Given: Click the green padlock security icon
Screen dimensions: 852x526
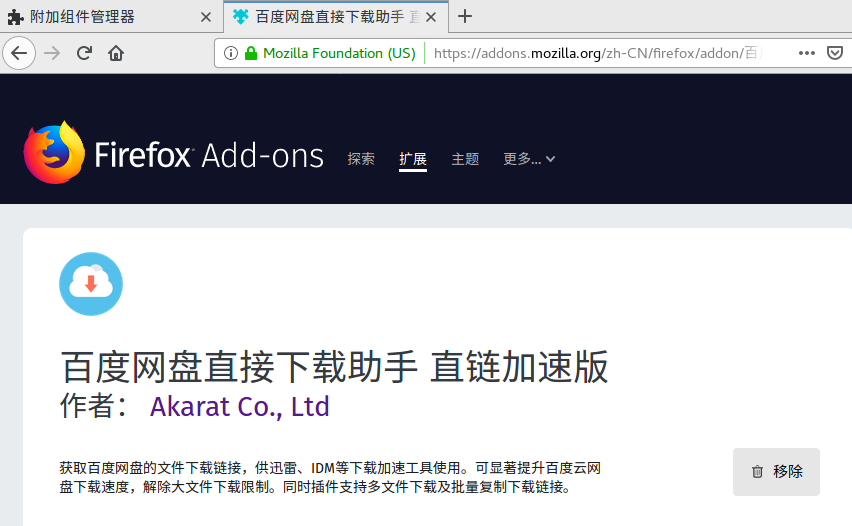Looking at the screenshot, I should click(x=250, y=53).
